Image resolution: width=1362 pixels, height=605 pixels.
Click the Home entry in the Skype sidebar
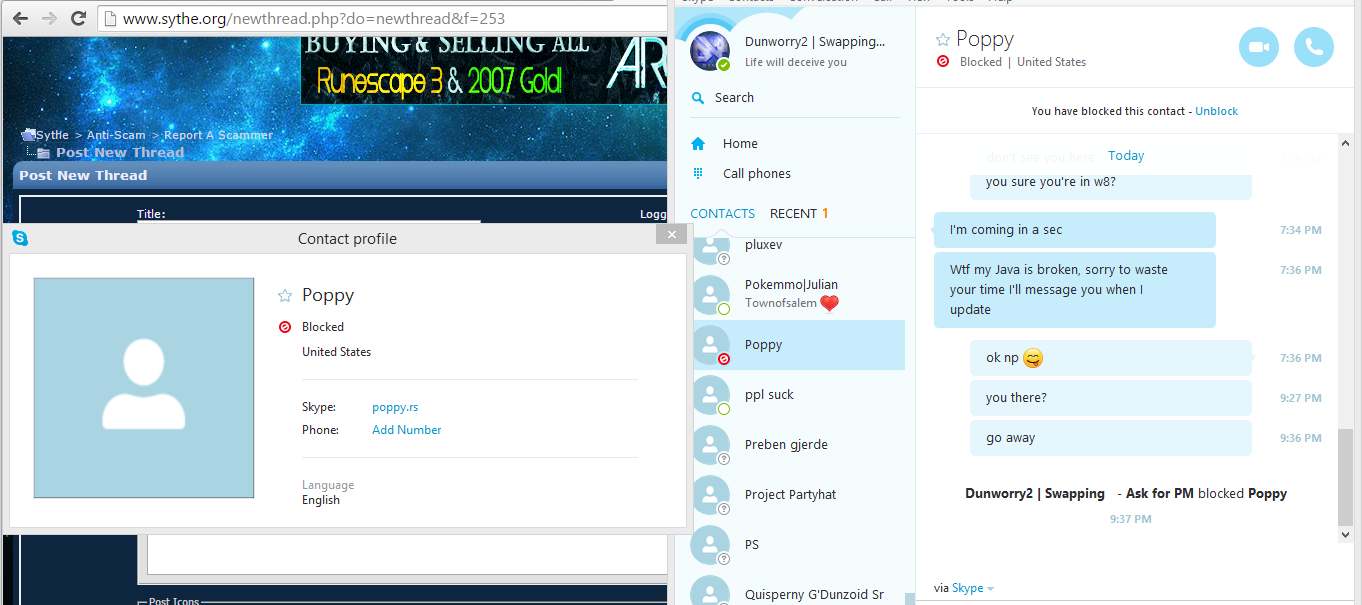click(x=740, y=144)
